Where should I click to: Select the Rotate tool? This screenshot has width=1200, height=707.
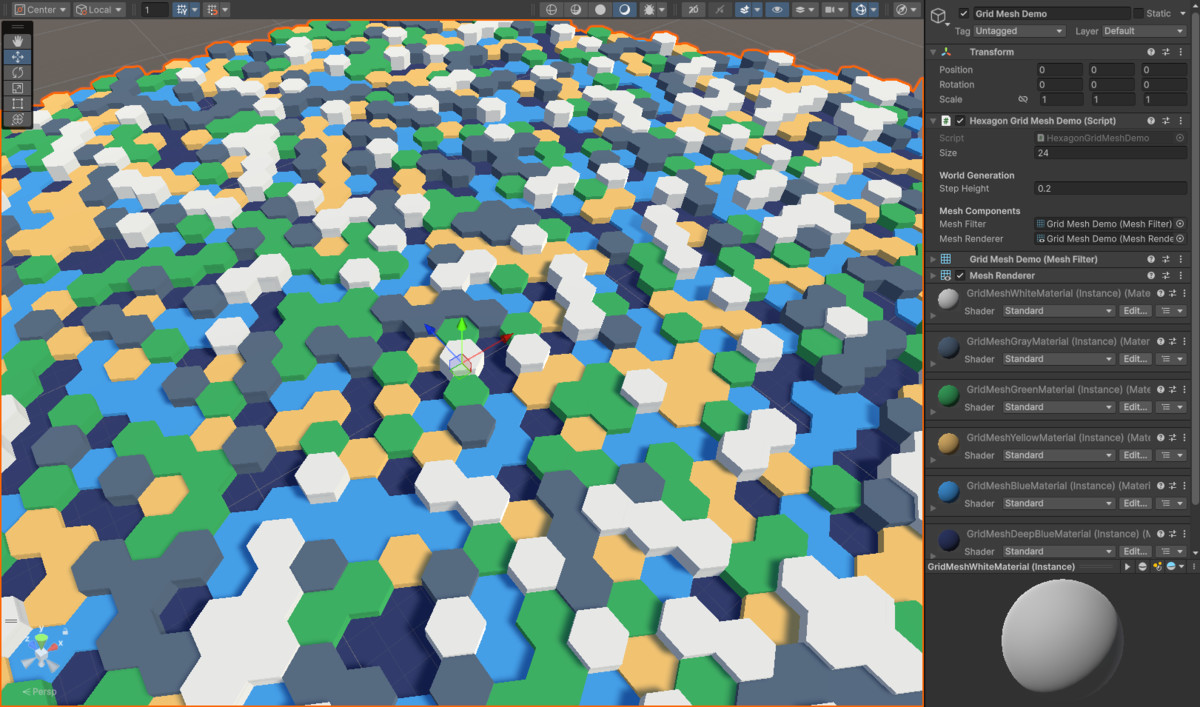click(x=17, y=72)
